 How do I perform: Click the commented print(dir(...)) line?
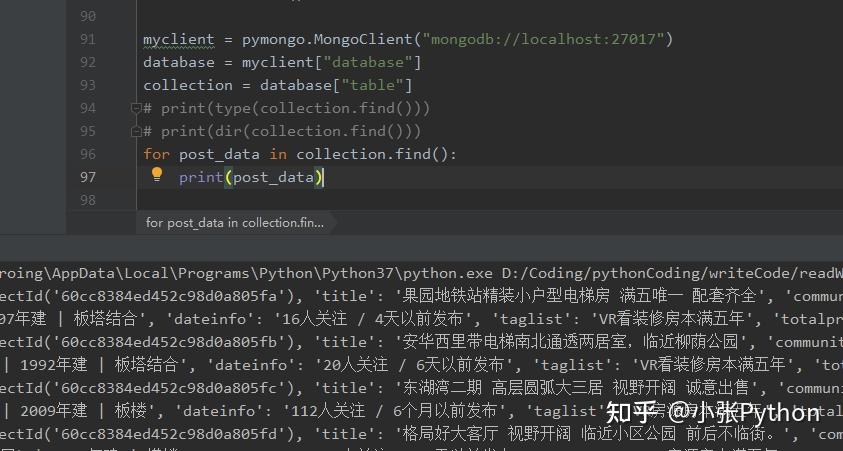click(282, 131)
